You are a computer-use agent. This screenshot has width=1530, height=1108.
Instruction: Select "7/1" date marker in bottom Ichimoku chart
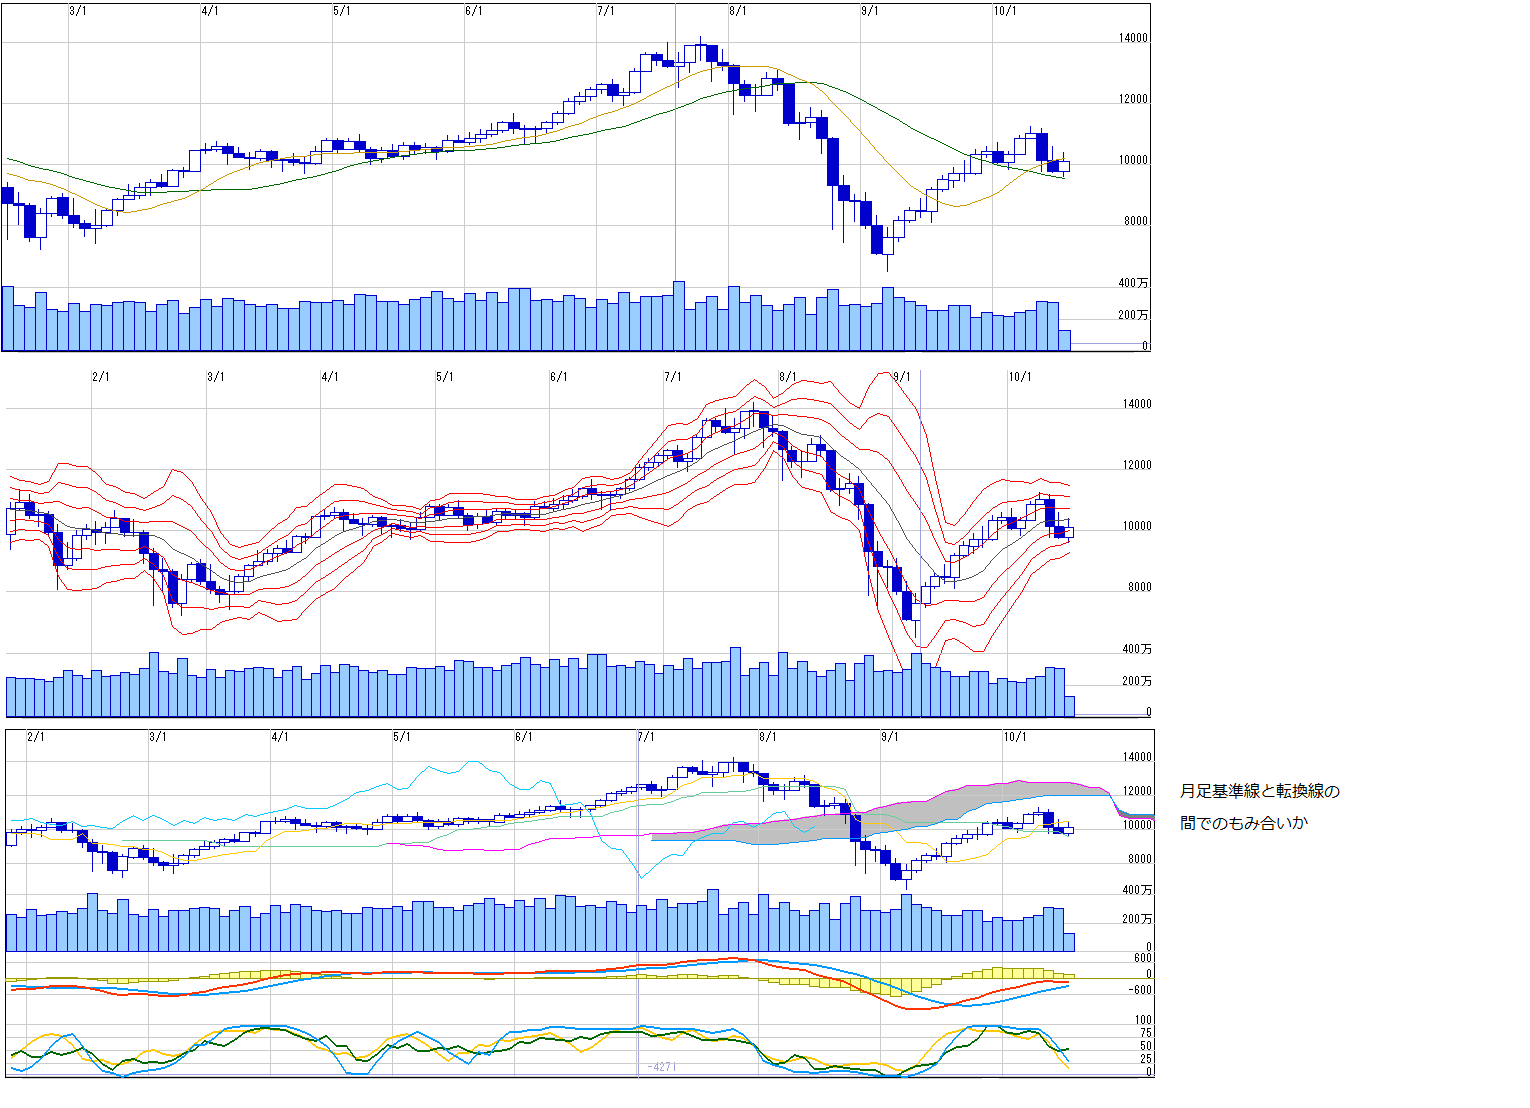(x=646, y=737)
